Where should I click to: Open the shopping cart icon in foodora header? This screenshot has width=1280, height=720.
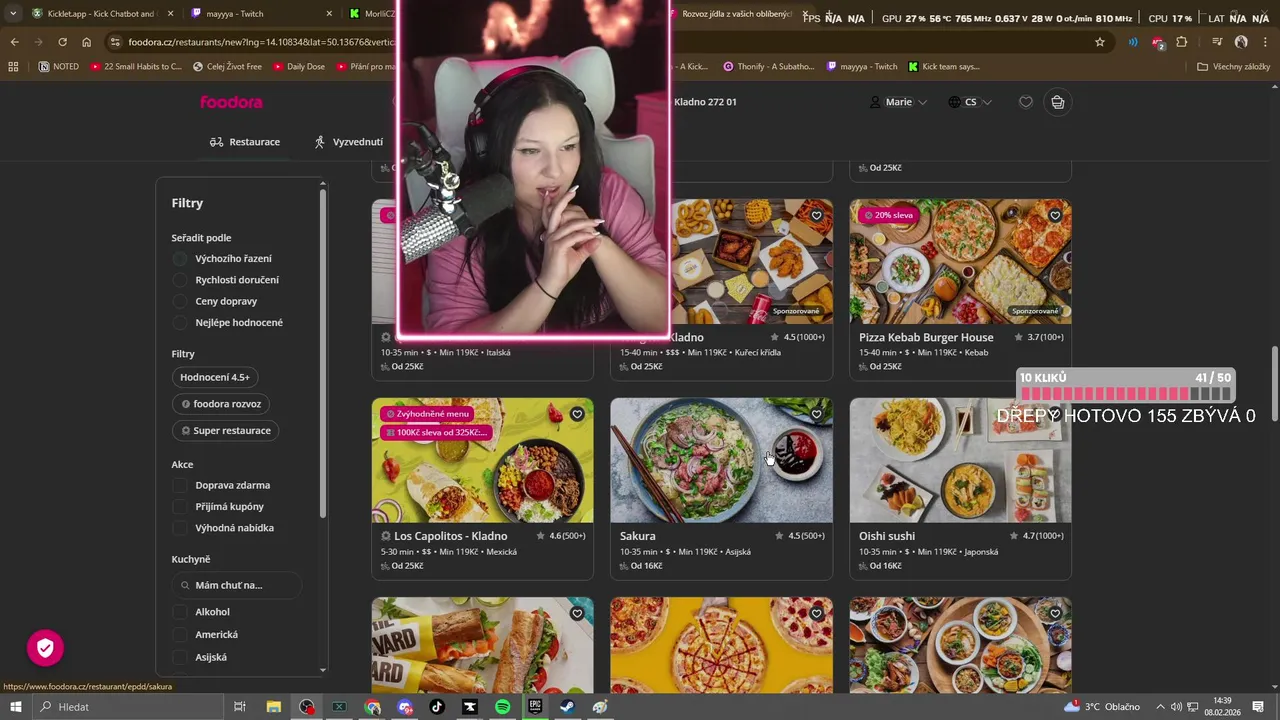click(x=1057, y=102)
